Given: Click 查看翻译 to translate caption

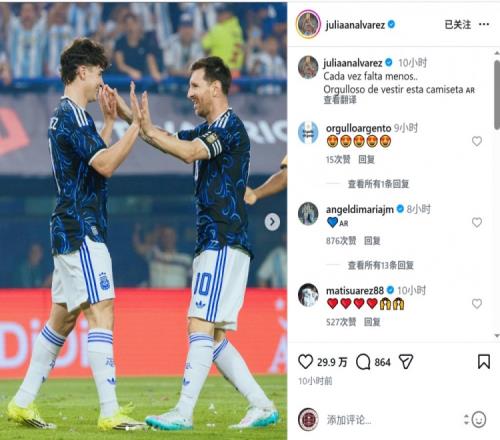Looking at the screenshot, I should [340, 100].
